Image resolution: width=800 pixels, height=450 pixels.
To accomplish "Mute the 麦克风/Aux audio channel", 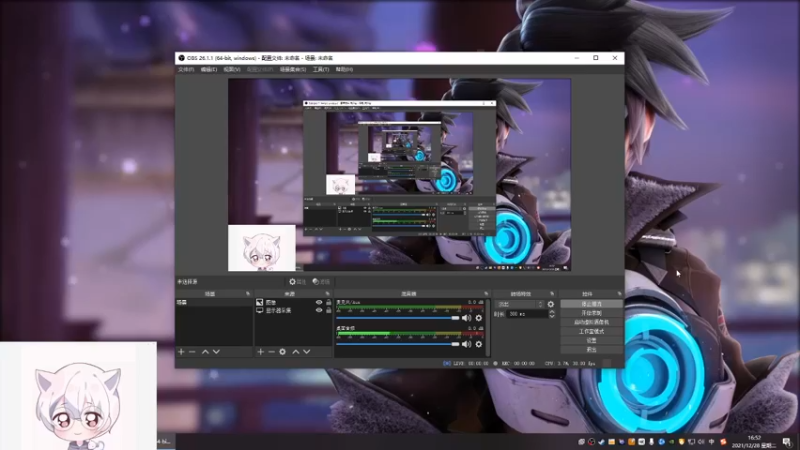I will [x=466, y=318].
